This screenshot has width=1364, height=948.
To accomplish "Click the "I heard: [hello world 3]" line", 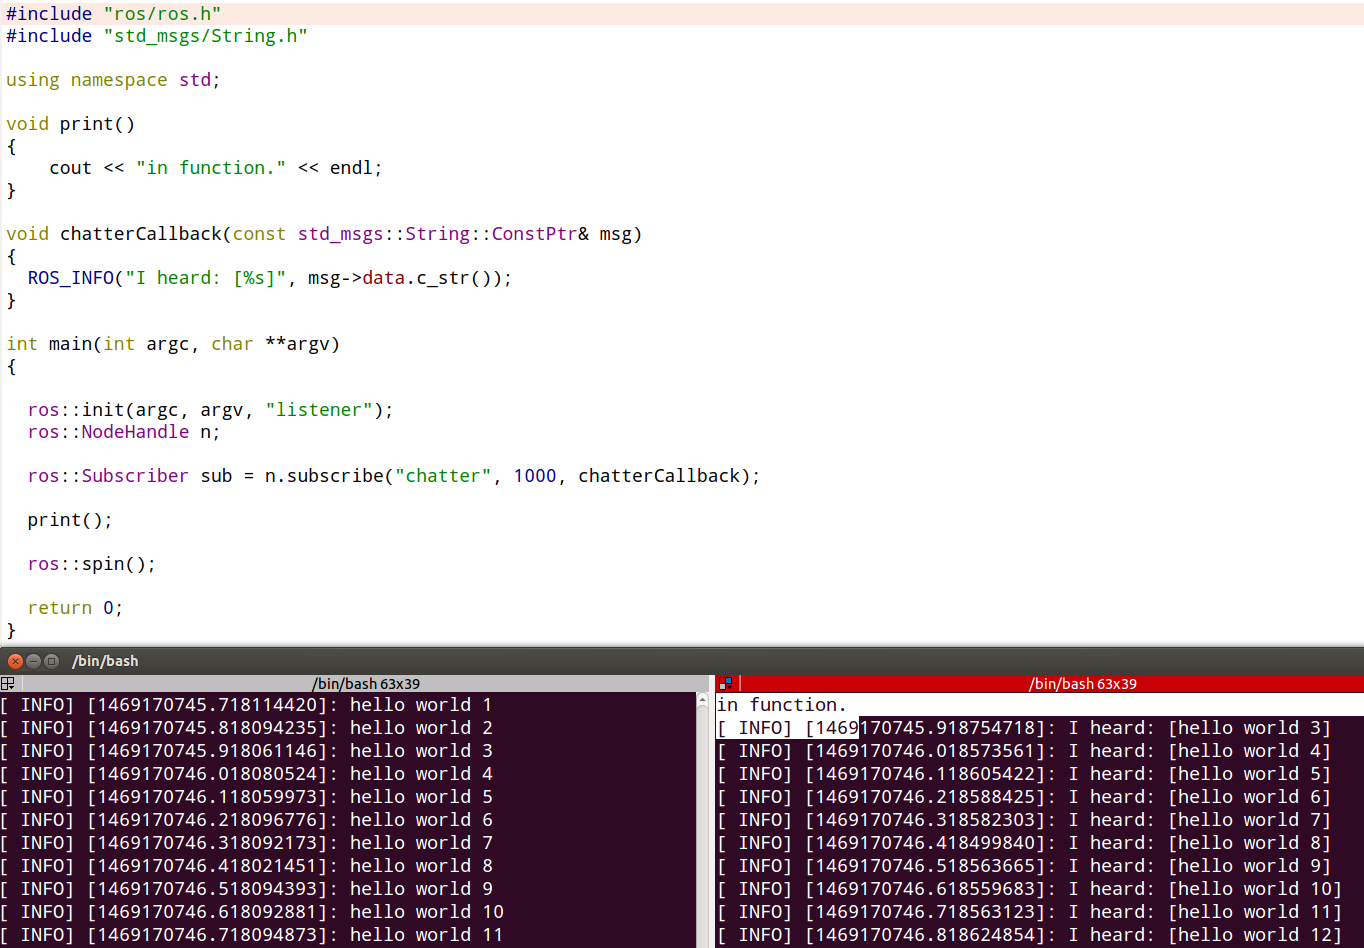I will tap(1024, 728).
